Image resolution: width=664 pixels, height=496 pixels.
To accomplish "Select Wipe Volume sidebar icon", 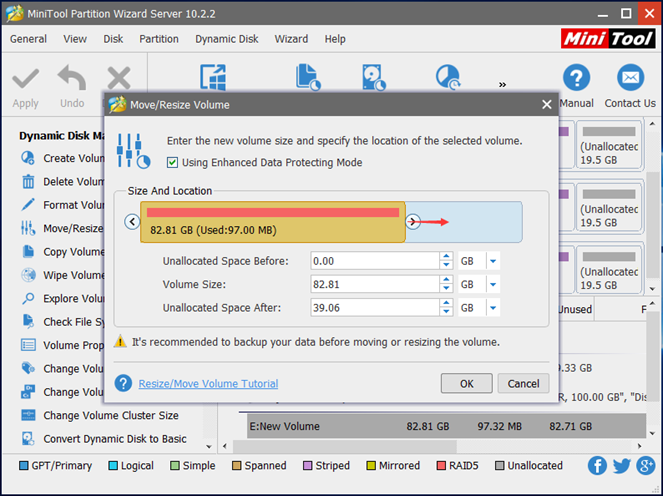I will pos(28,275).
